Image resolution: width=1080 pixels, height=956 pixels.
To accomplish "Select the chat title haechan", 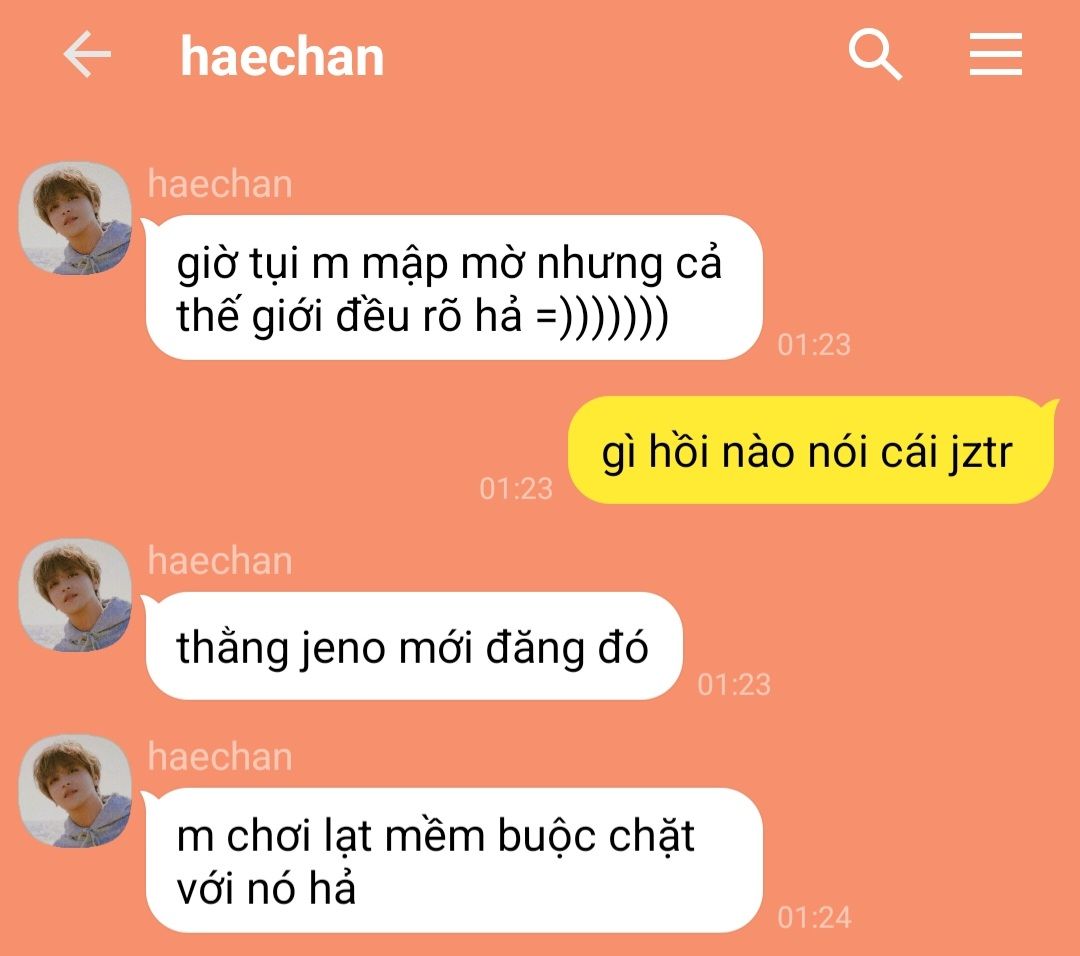I will click(282, 56).
